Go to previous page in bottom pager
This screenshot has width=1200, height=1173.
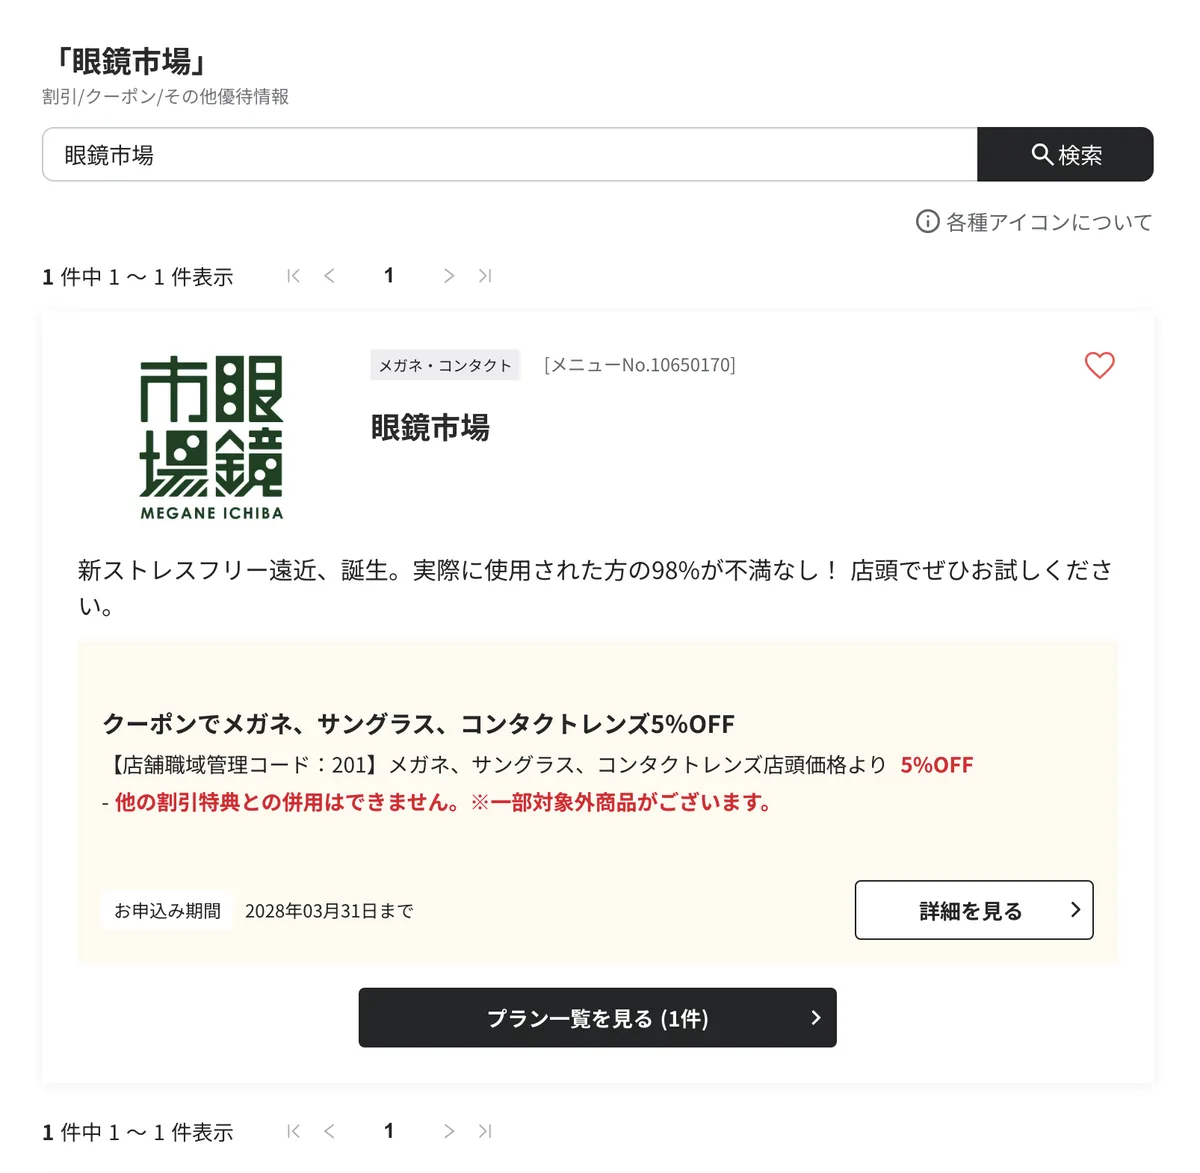(x=329, y=1131)
